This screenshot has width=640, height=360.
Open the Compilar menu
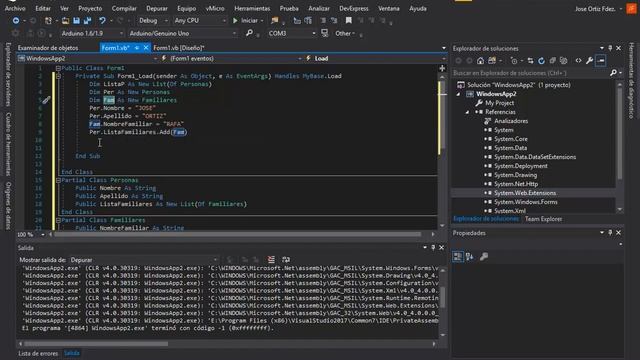click(x=124, y=8)
